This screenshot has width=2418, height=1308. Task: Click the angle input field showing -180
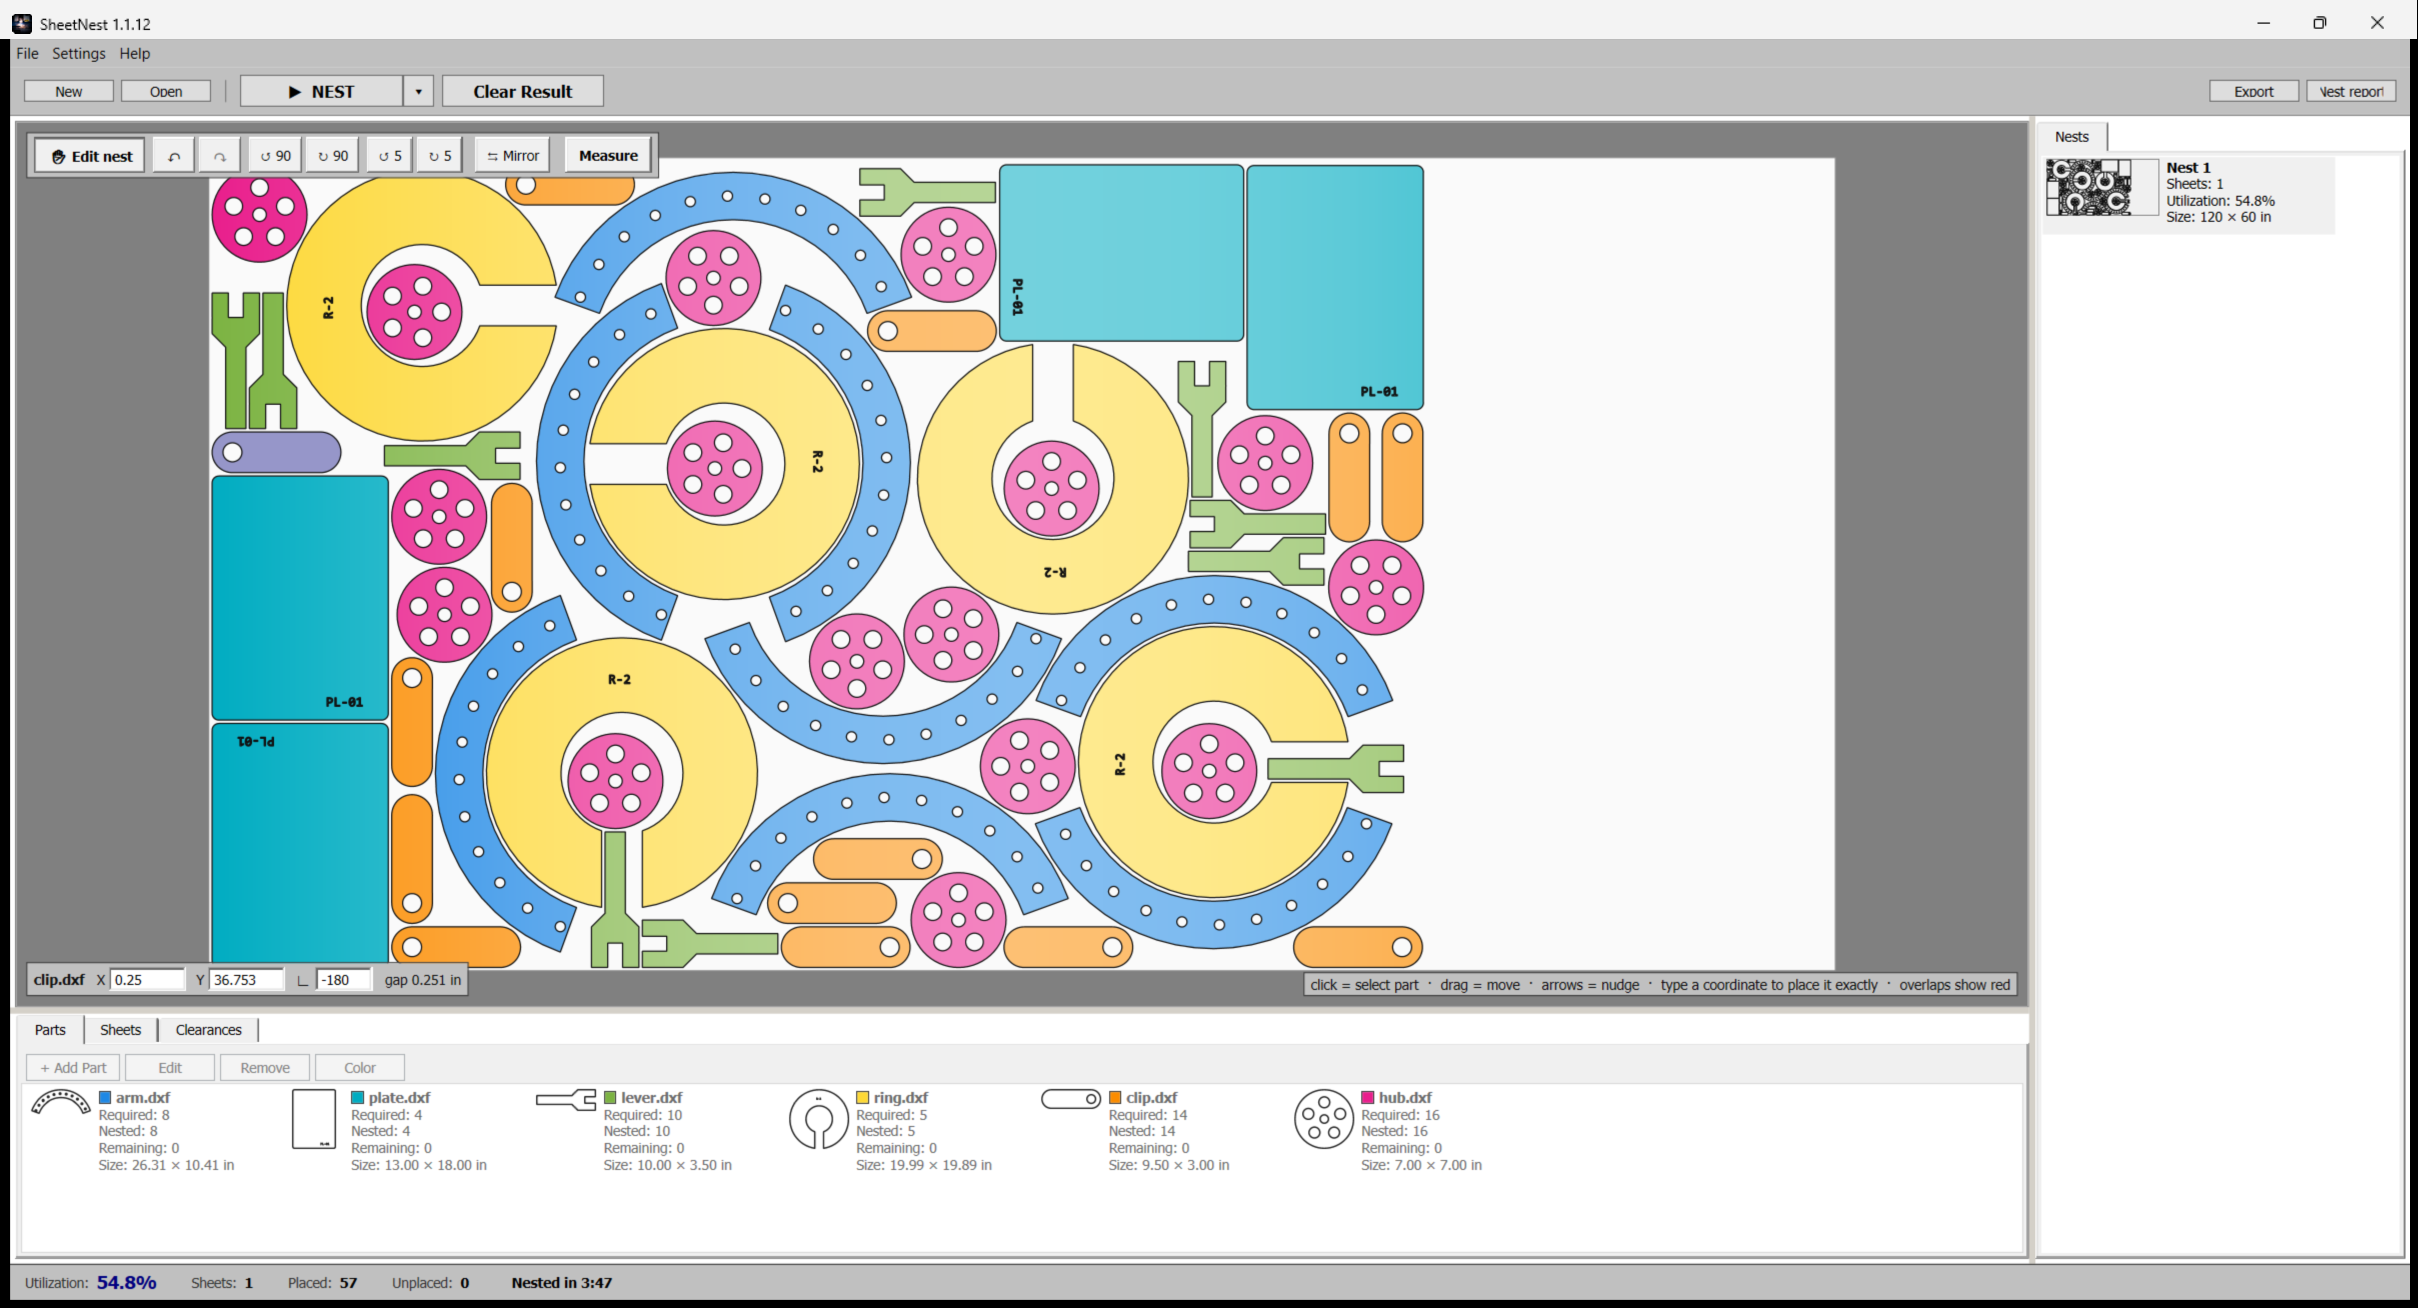pyautogui.click(x=344, y=980)
